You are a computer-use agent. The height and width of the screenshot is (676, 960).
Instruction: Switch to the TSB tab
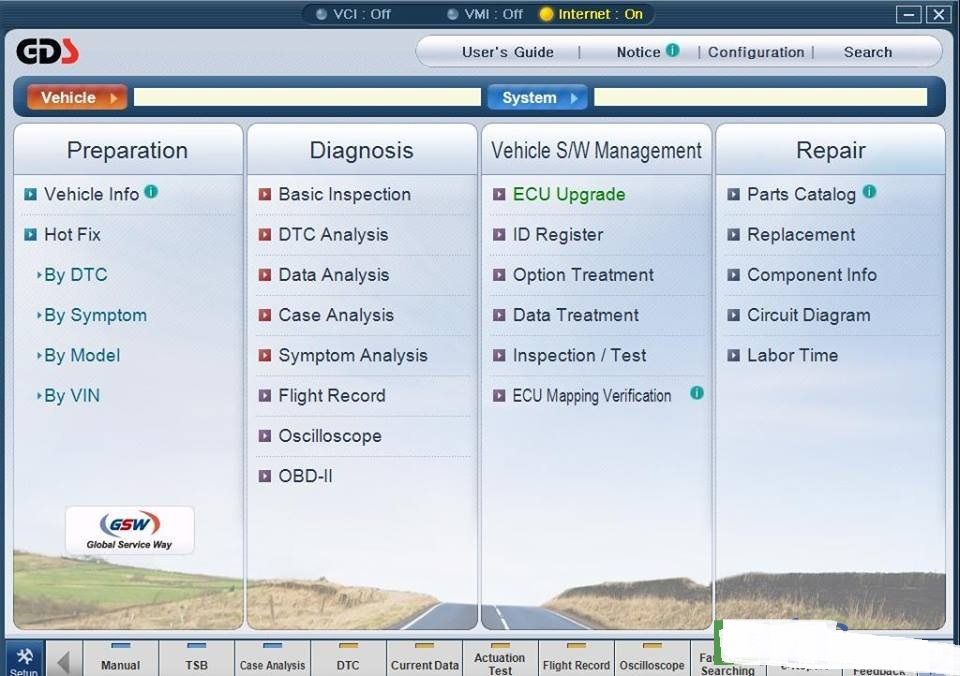click(x=196, y=659)
